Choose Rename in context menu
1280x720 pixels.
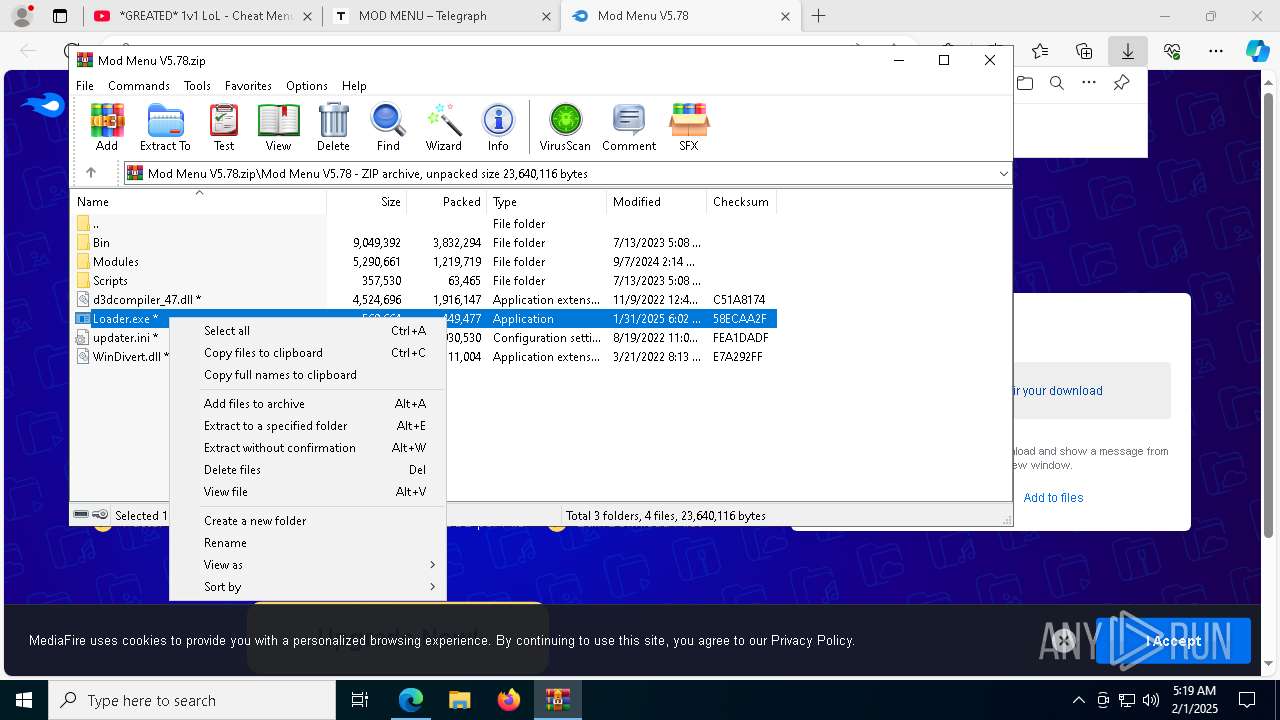click(308, 543)
